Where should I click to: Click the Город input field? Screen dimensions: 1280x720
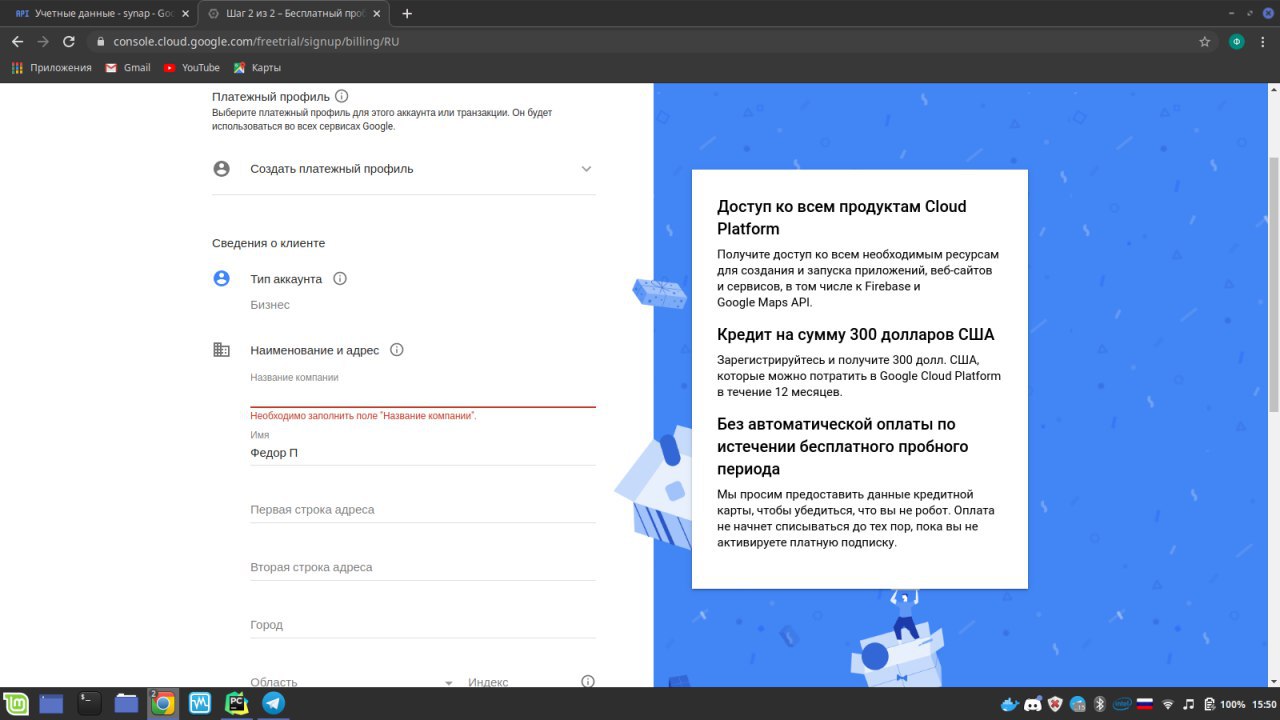click(x=423, y=625)
